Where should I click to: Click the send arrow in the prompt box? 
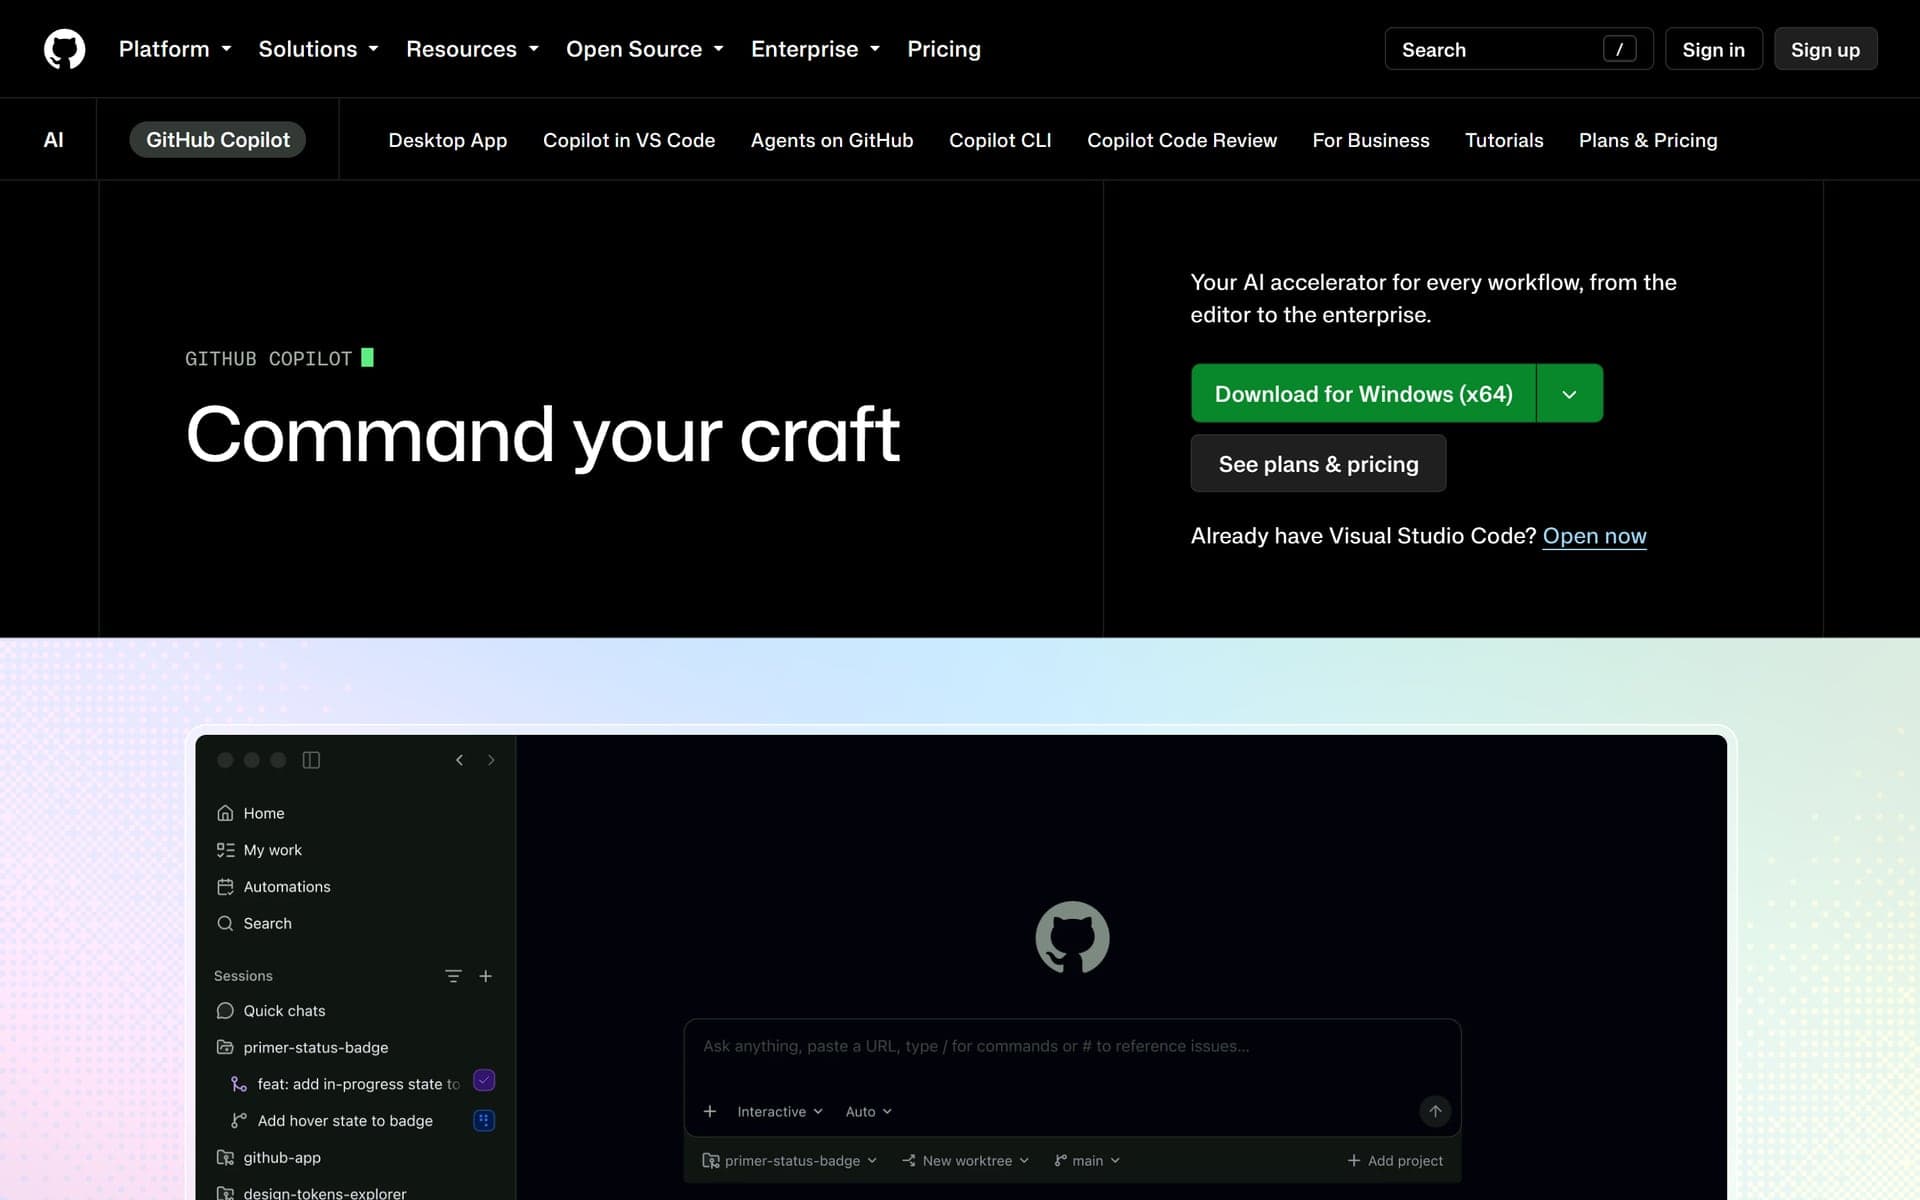(x=1435, y=1111)
